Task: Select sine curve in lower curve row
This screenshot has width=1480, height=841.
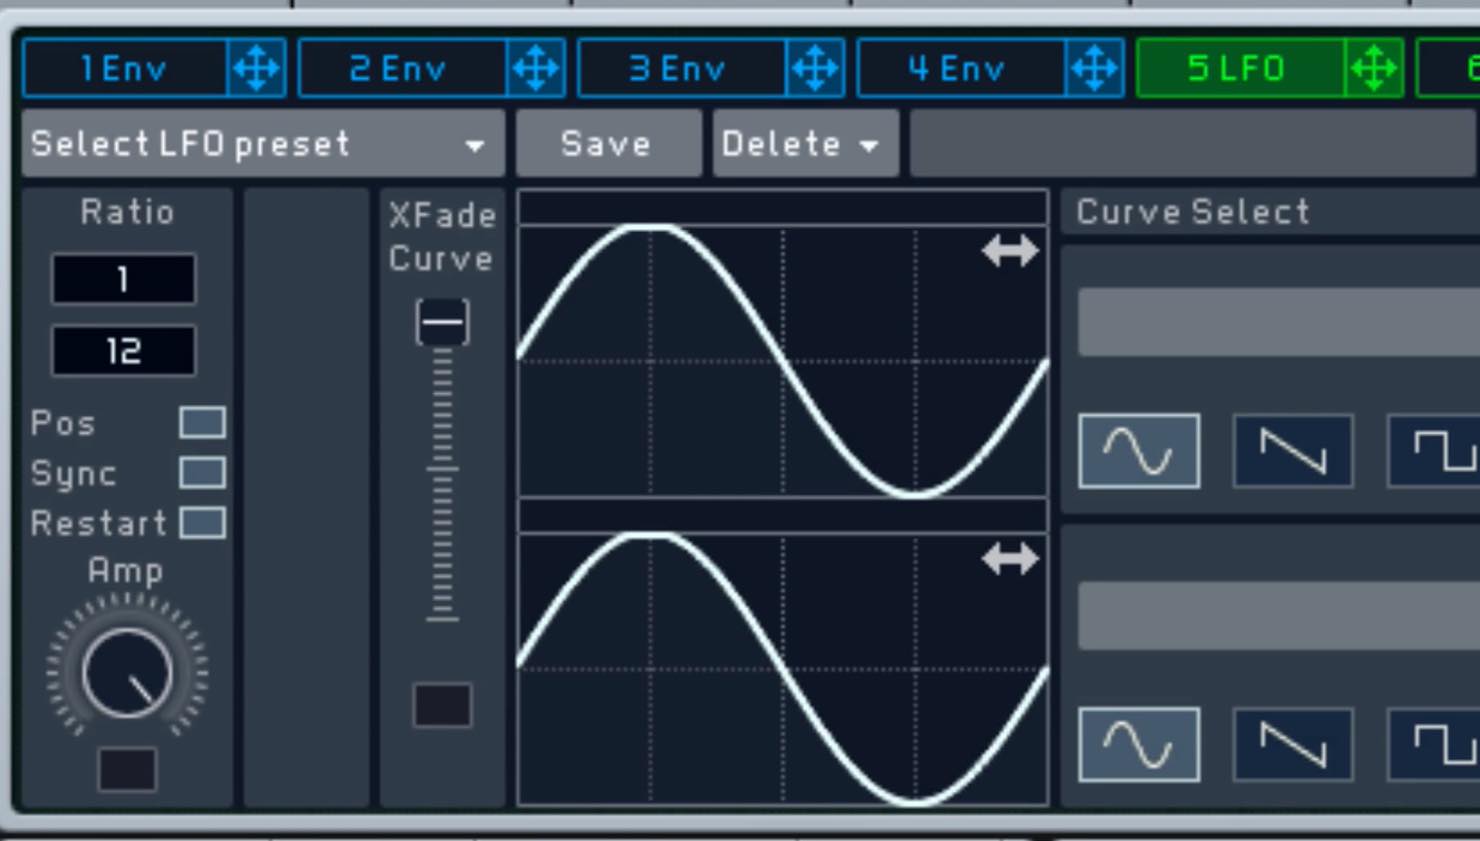Action: pyautogui.click(x=1139, y=744)
